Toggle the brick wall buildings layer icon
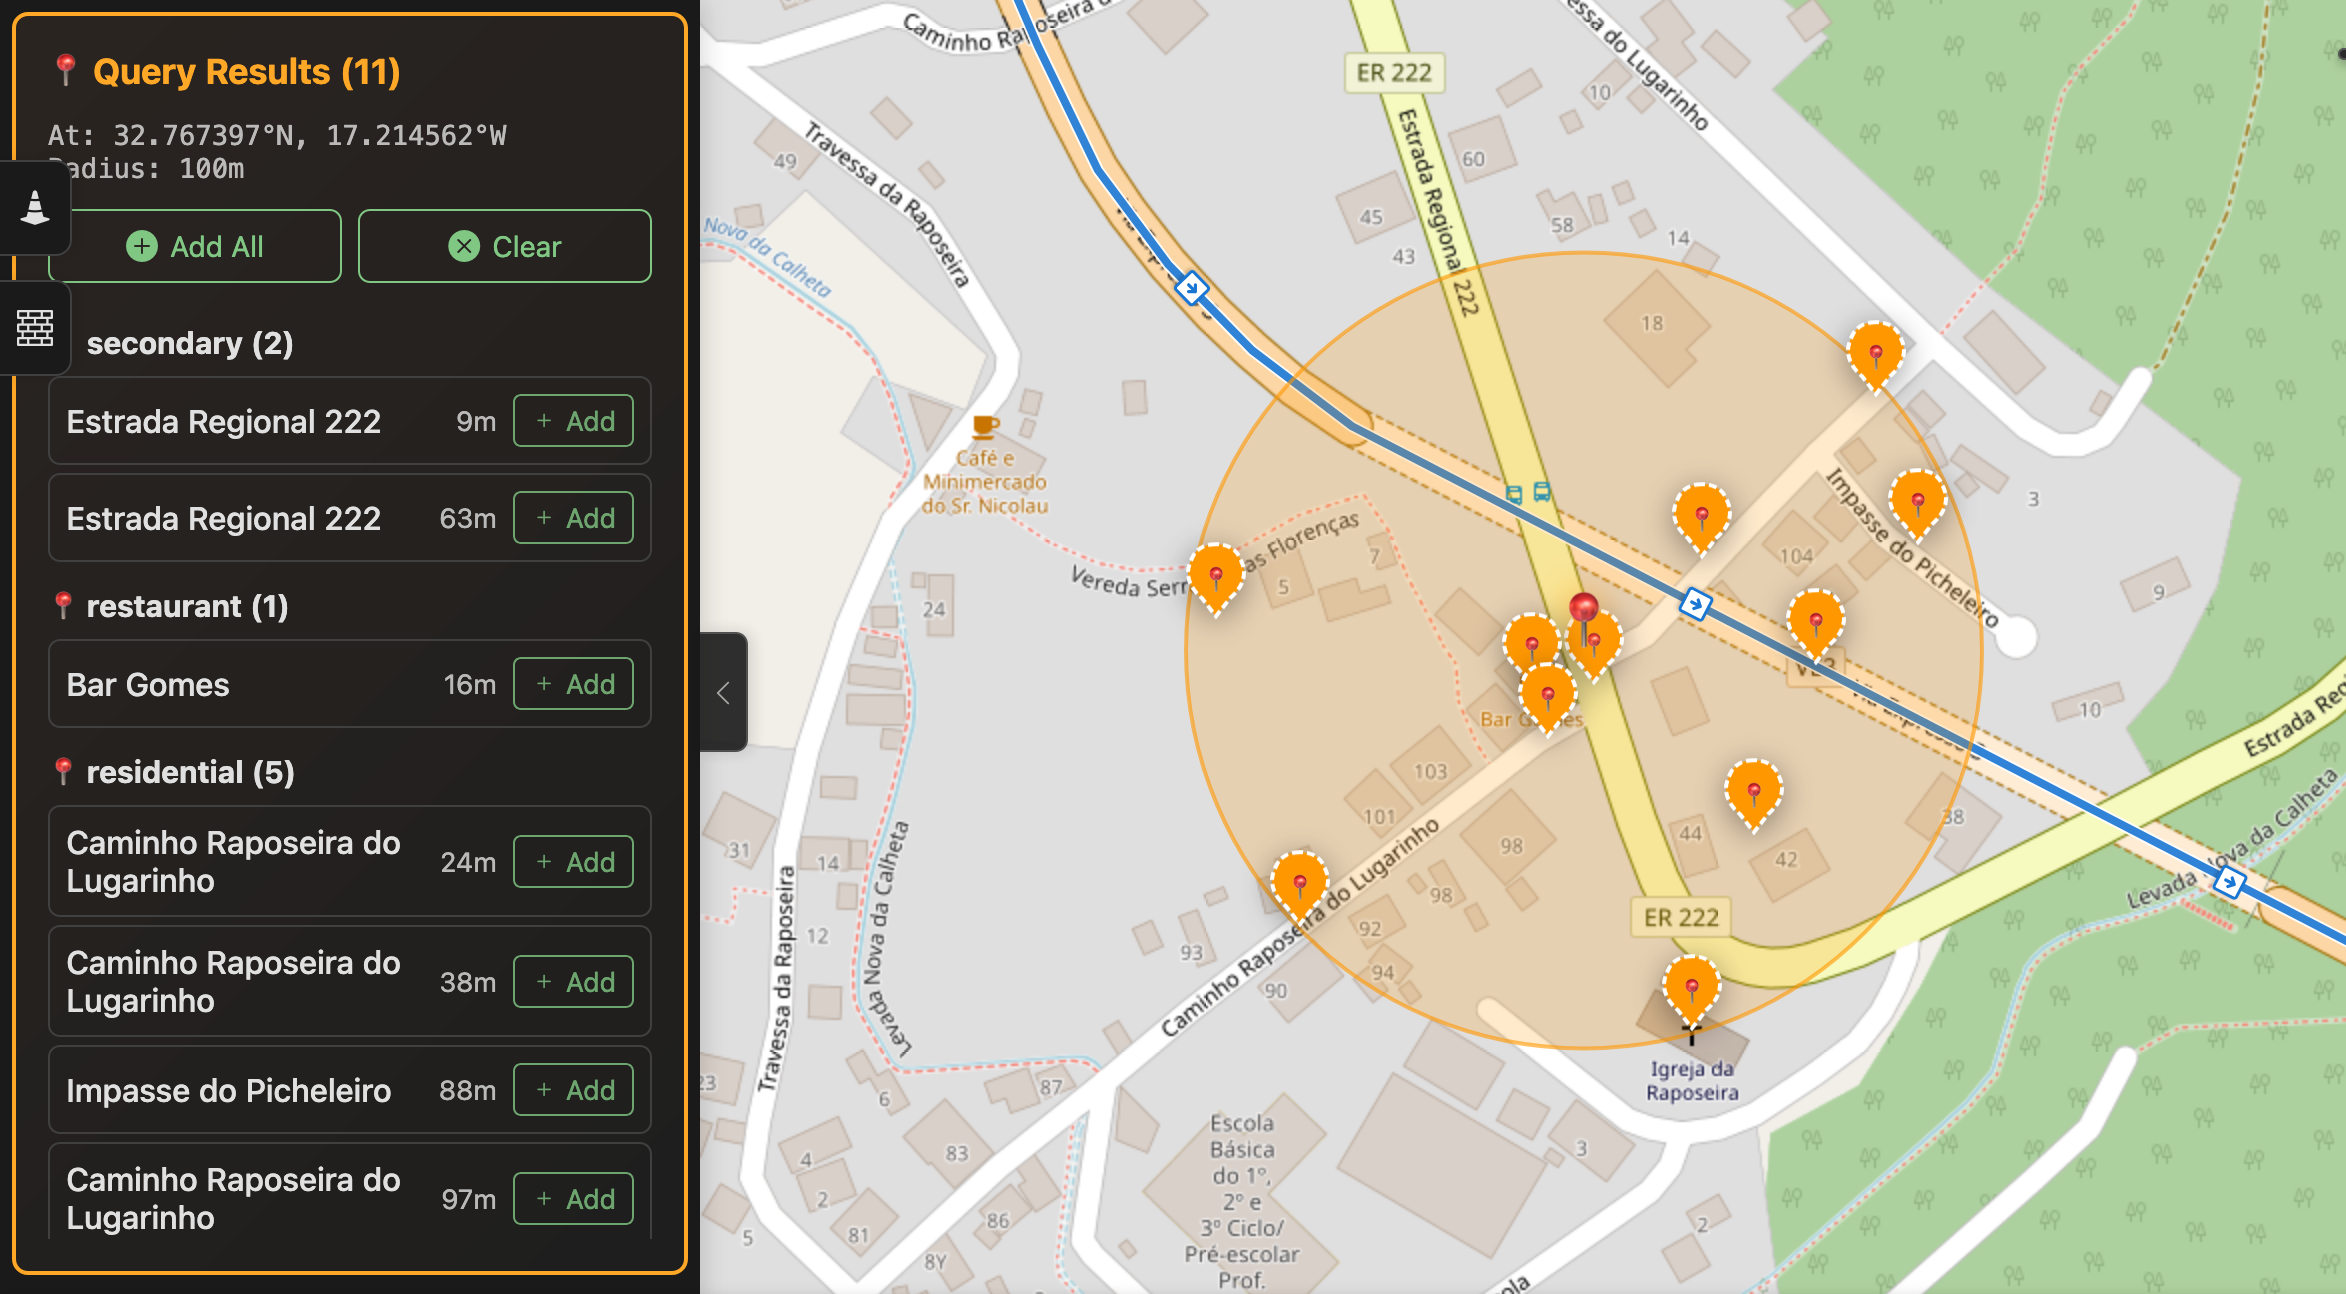Viewport: 2346px width, 1294px height. (x=34, y=329)
